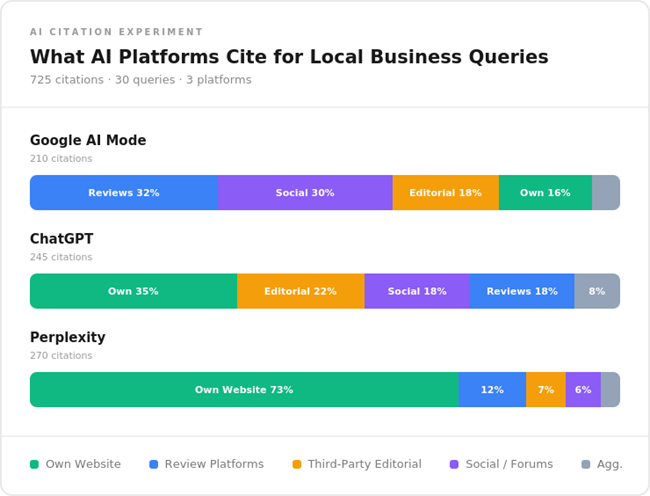Click the Google AI Mode heading

[x=88, y=140]
